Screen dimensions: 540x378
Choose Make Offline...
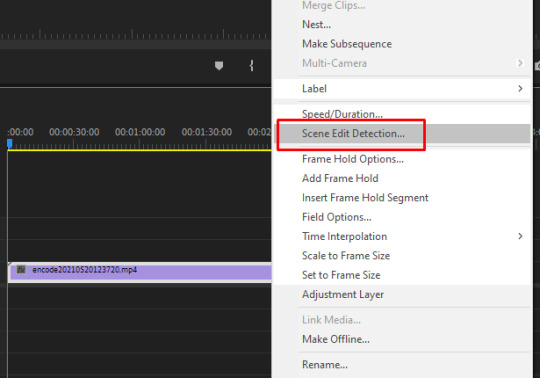[402, 339]
